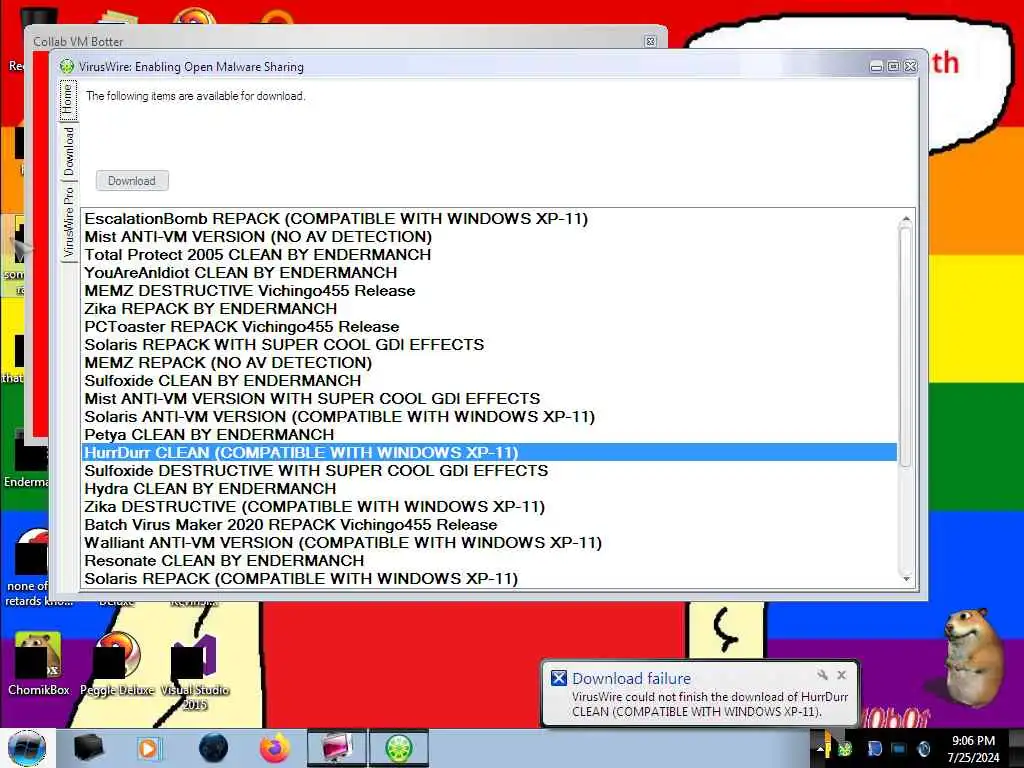Select MEMZ REPACK (NO AV DETECTION)
1024x768 pixels.
coord(489,362)
